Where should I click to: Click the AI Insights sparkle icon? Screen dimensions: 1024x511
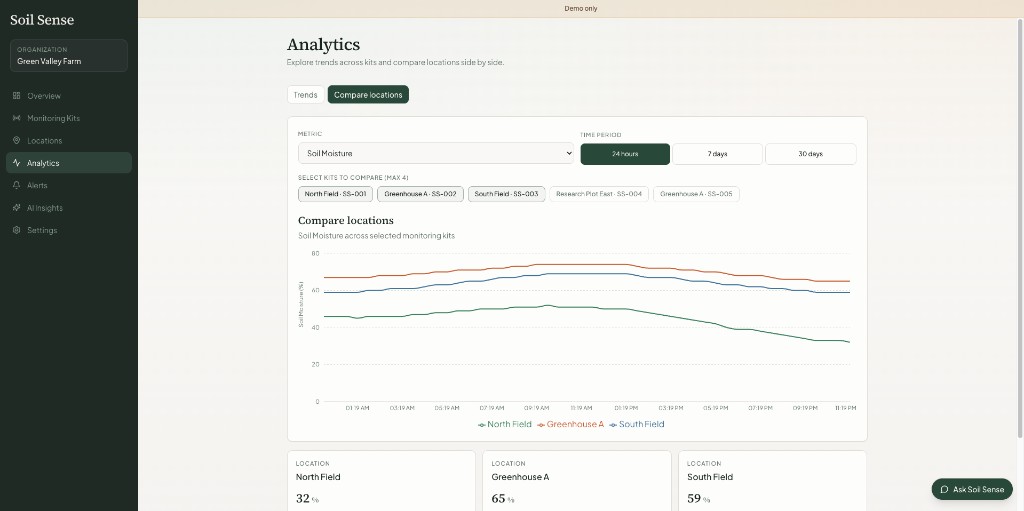point(16,208)
